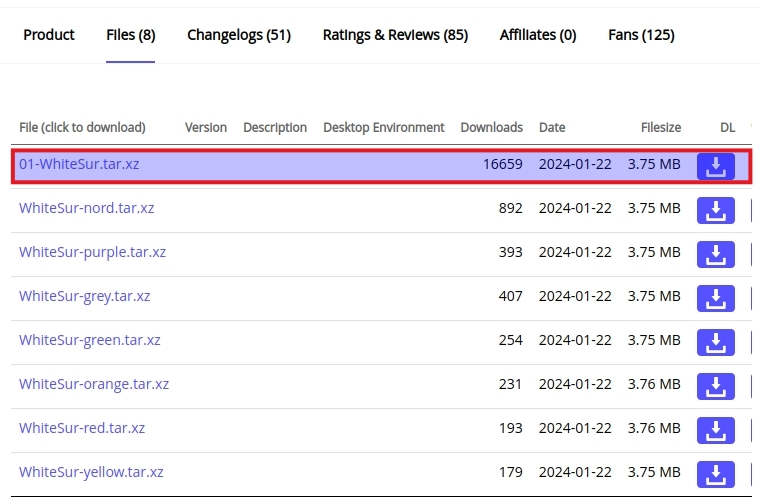Click the date in the 01-WhiteSur row
The width and height of the screenshot is (760, 503).
point(575,164)
